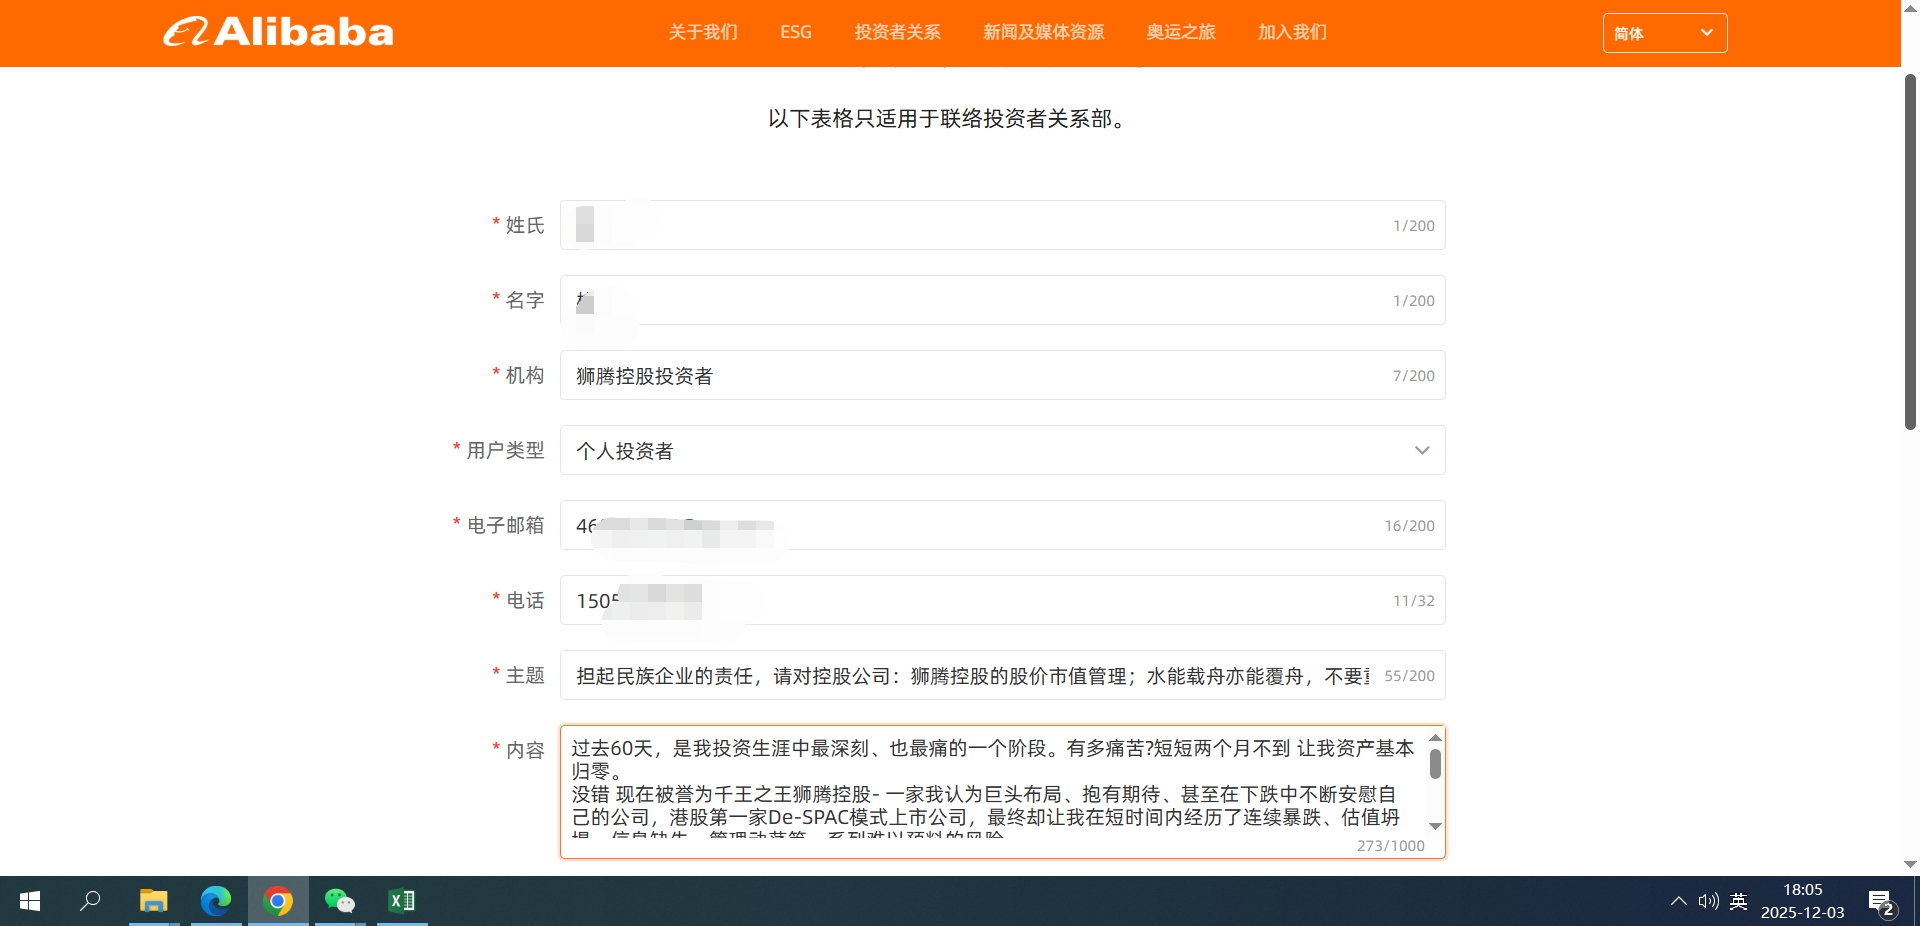
Task: Open the 新闻及媒体资源 menu
Action: (x=1043, y=32)
